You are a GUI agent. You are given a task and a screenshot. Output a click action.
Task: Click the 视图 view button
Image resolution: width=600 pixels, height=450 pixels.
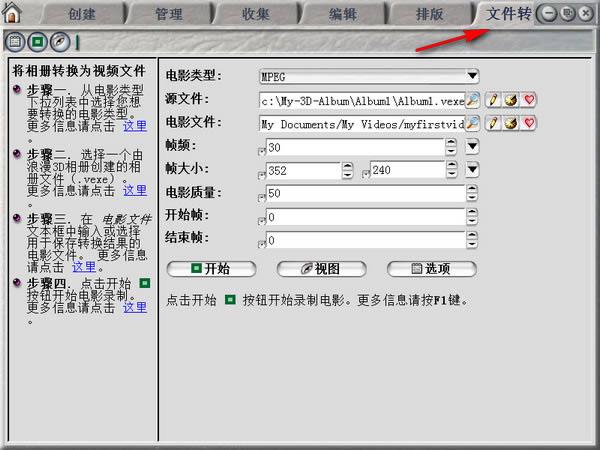(321, 269)
